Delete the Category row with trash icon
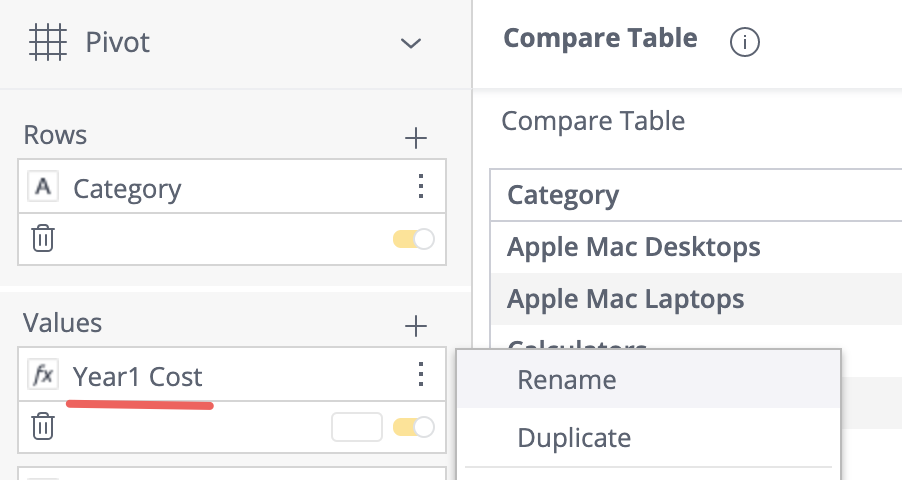Viewport: 902px width, 480px height. [43, 238]
